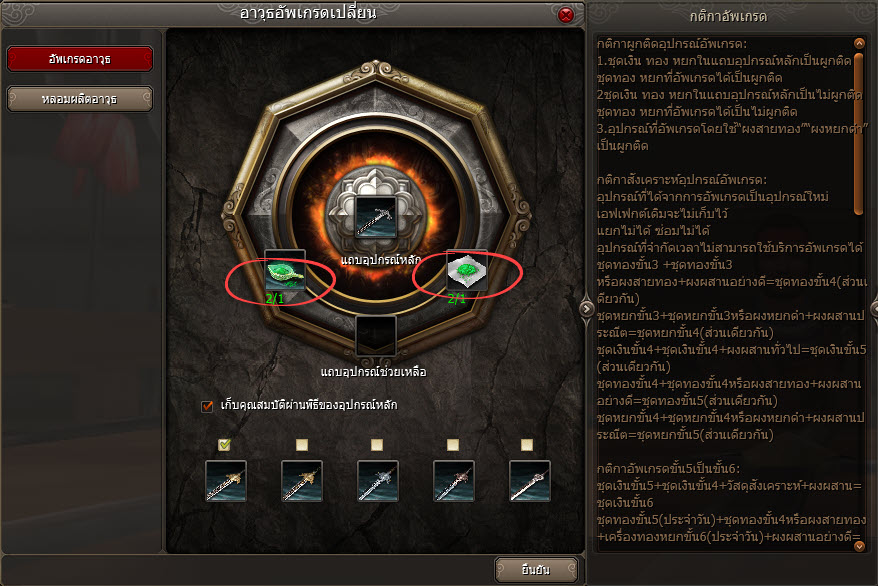Pick the fifth white staff weapon thumbnail
Screen dimensions: 878x586
pos(530,481)
